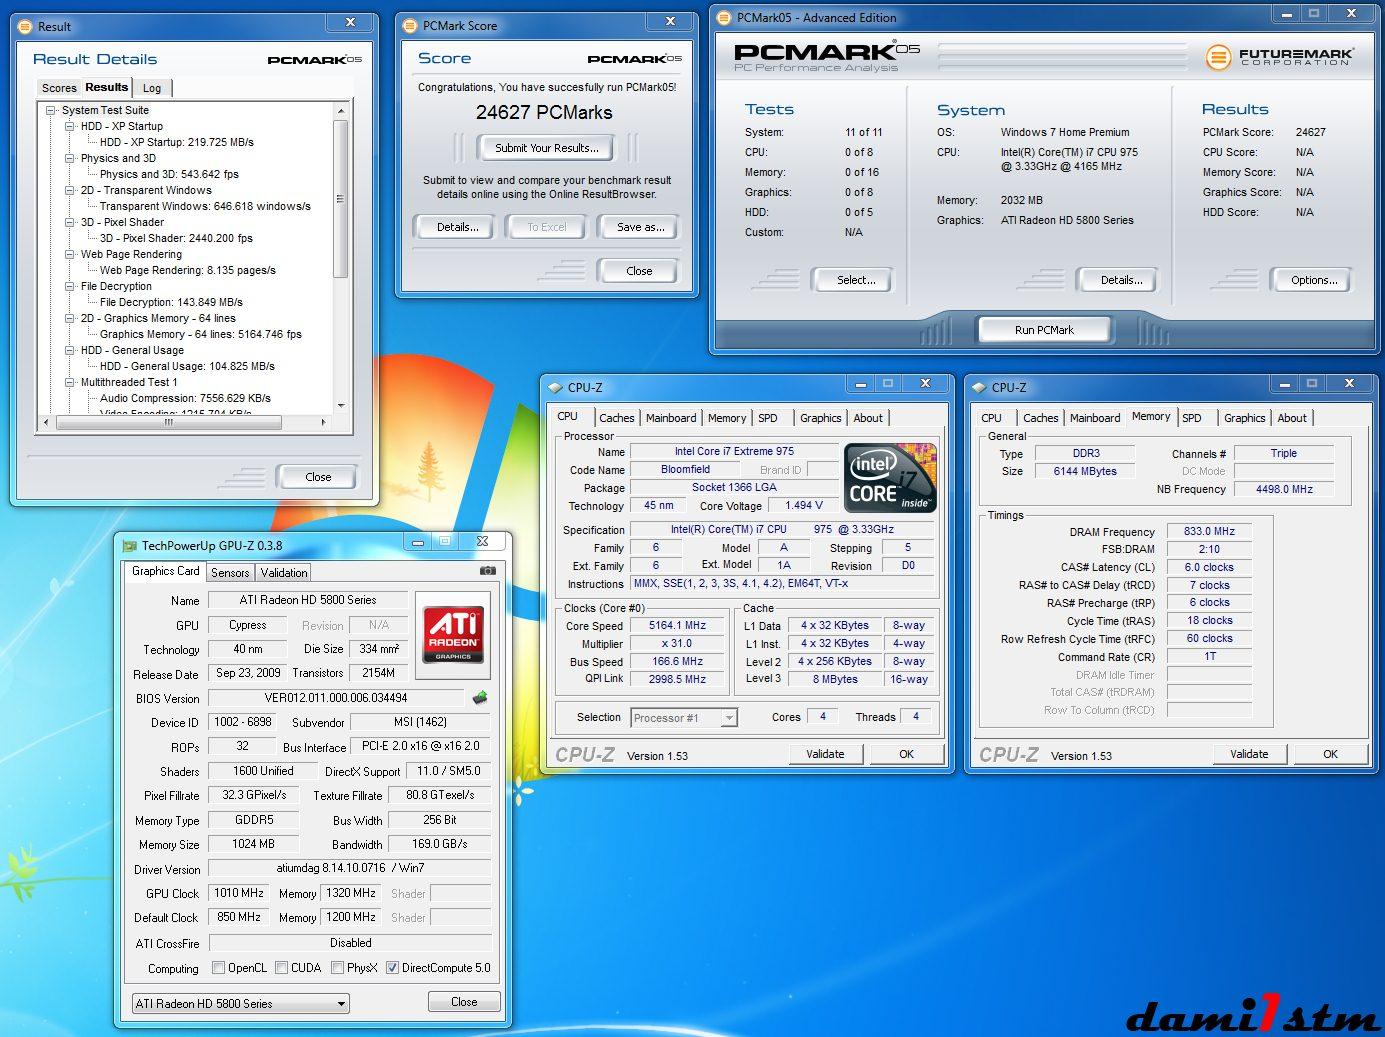Viewport: 1385px width, 1037px height.
Task: Click the Intel Core i7 logo in CPU-Z
Action: coord(890,477)
